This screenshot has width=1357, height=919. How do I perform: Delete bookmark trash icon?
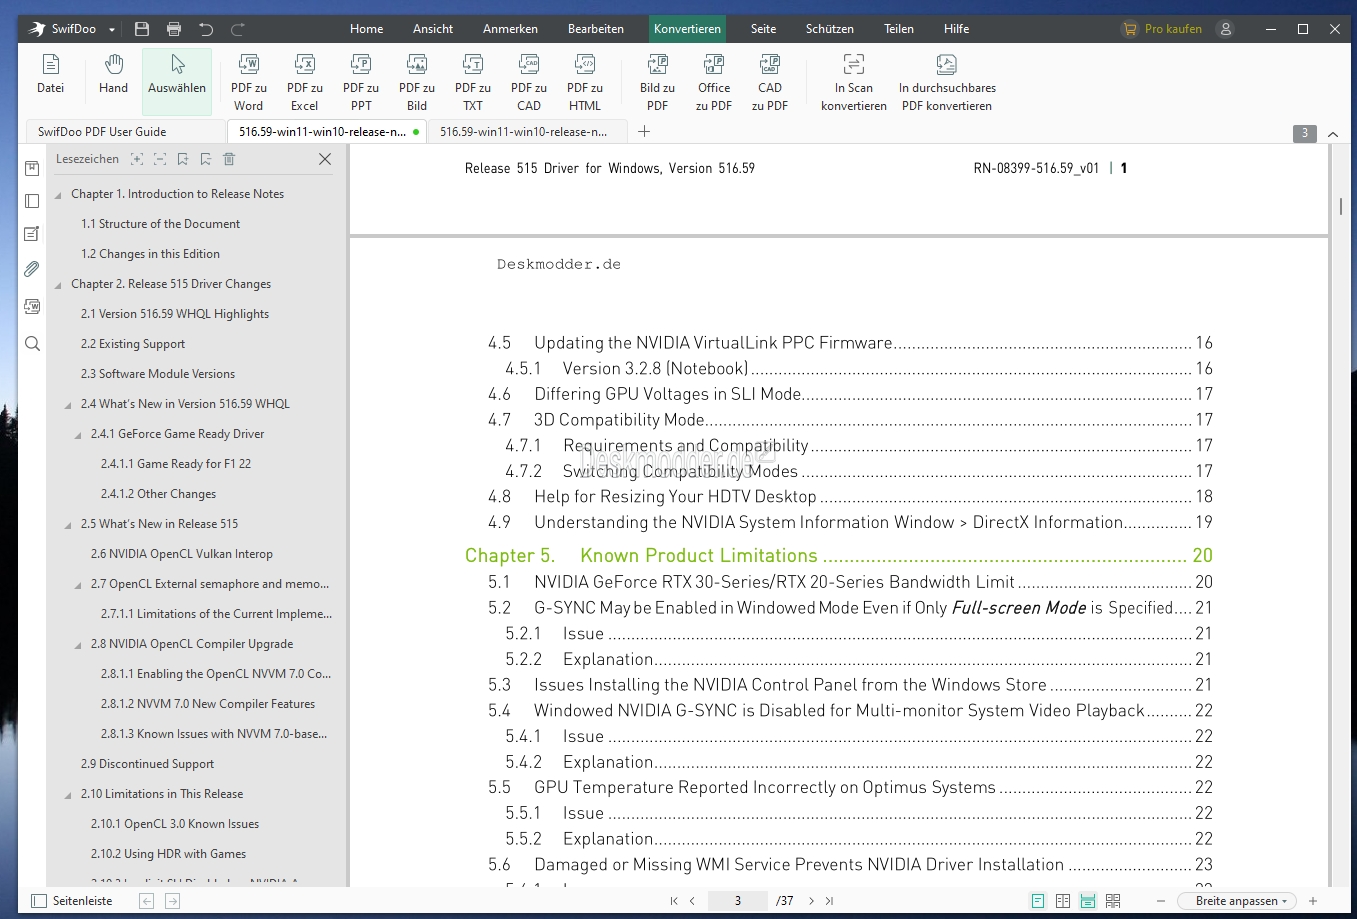pyautogui.click(x=229, y=159)
